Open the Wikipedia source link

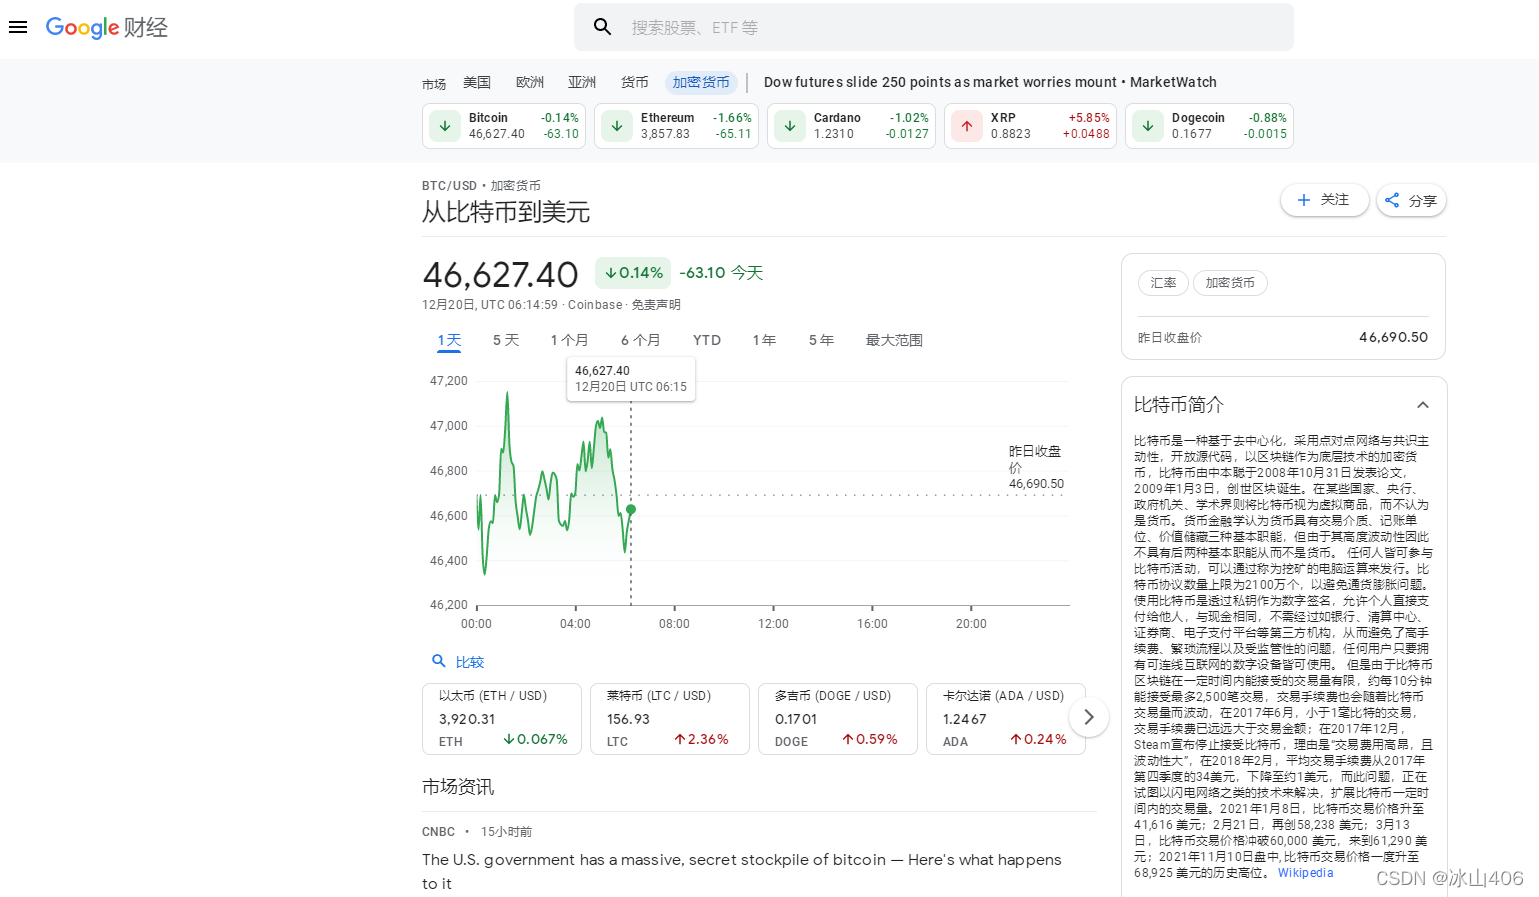click(x=1305, y=873)
